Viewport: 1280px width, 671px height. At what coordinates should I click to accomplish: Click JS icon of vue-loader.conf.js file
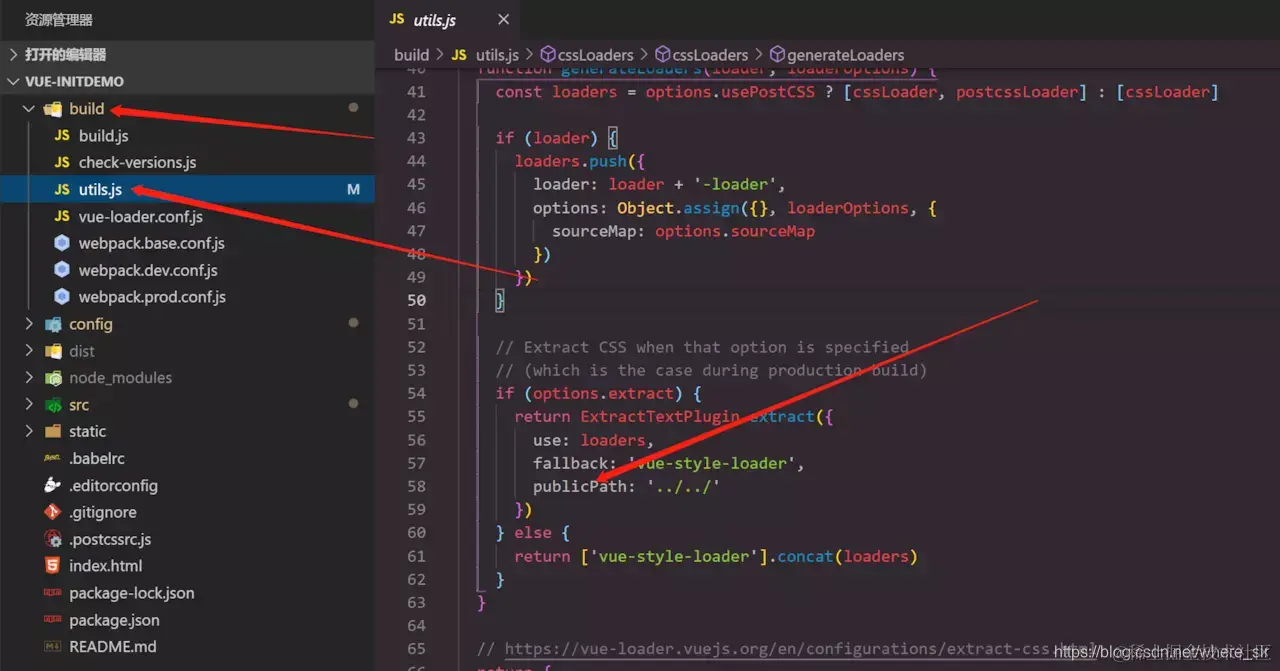[62, 217]
